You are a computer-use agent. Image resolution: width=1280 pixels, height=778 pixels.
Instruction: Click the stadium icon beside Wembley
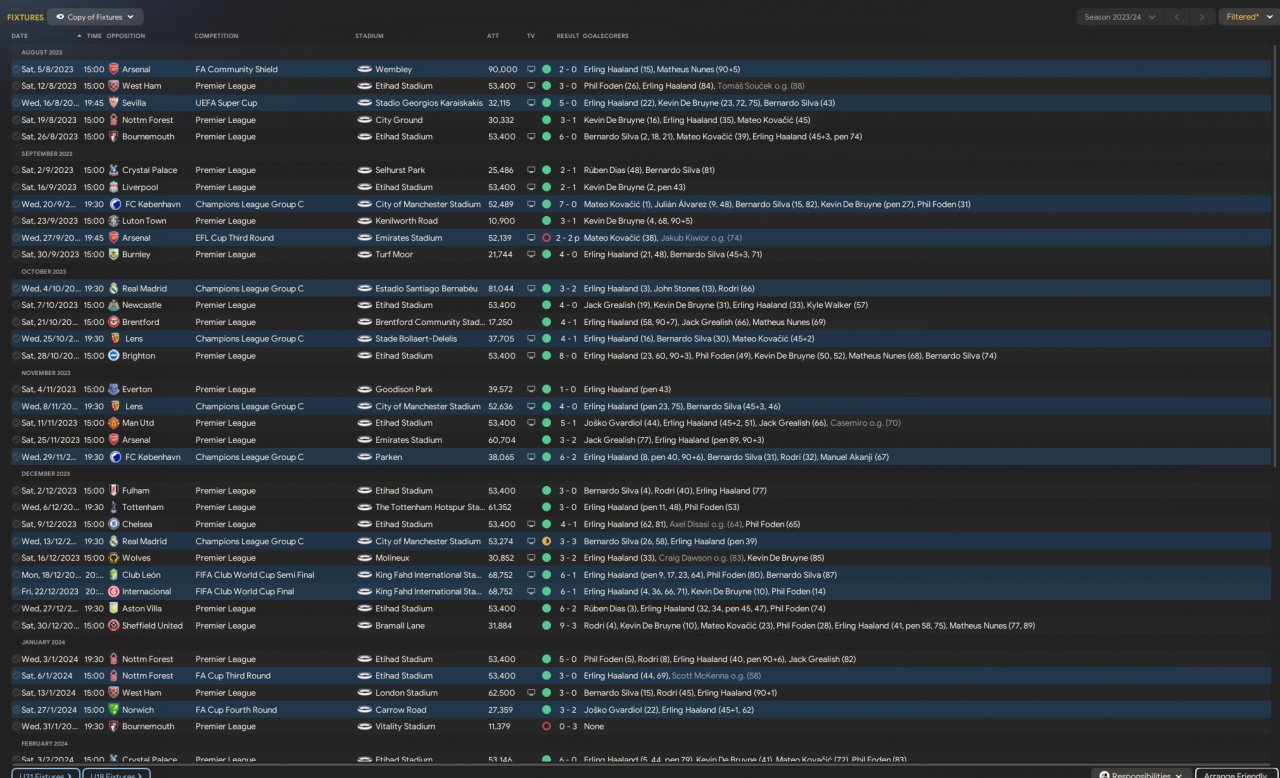(x=364, y=70)
